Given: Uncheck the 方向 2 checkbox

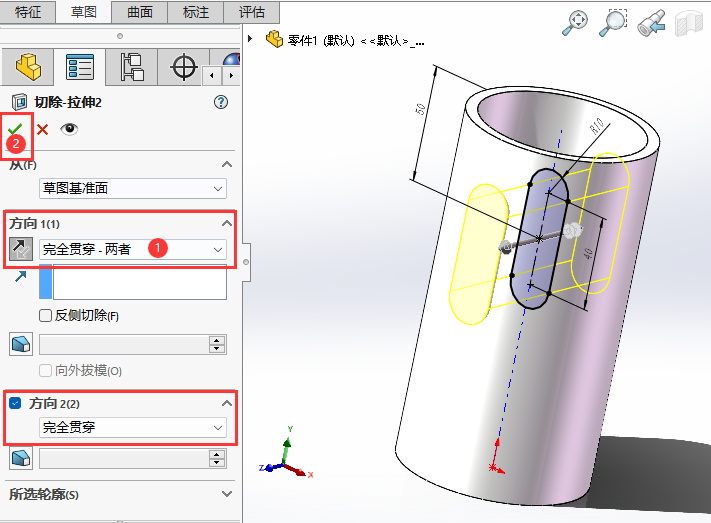Looking at the screenshot, I should (x=15, y=403).
